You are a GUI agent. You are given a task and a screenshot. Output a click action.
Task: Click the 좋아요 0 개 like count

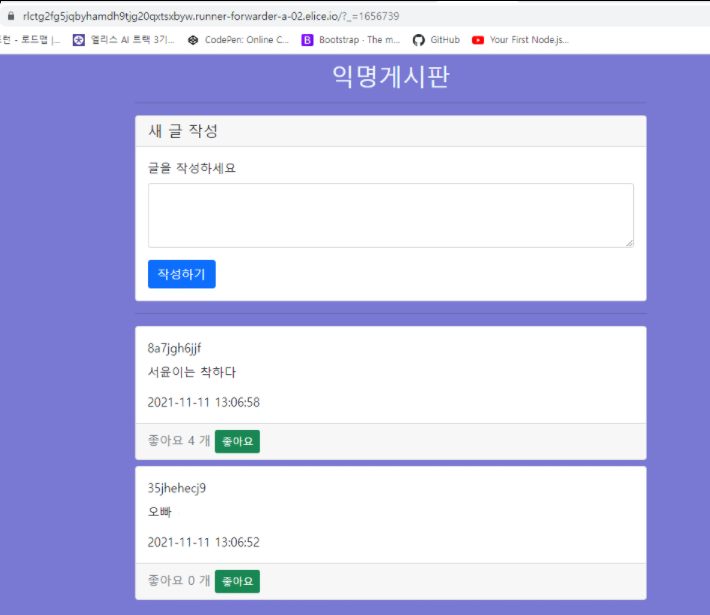coord(179,581)
